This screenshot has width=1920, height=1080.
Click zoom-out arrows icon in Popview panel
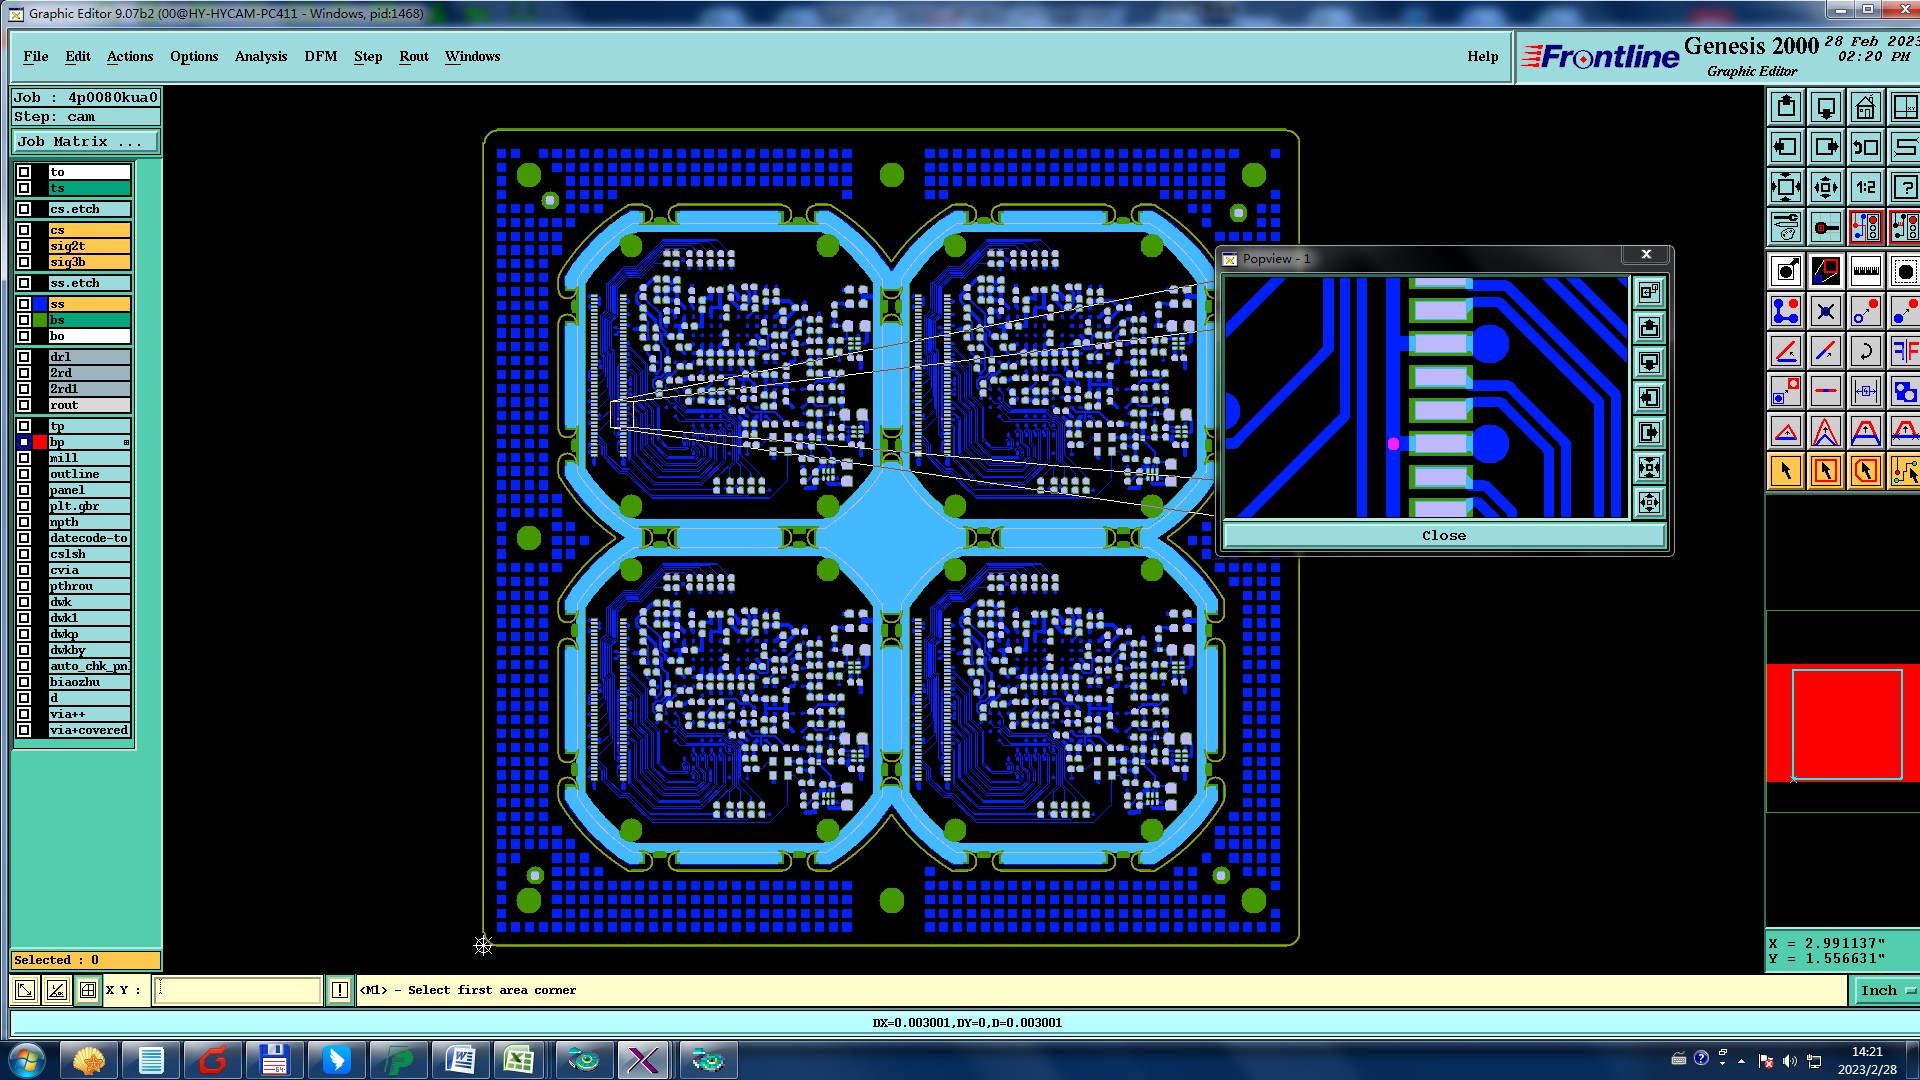tap(1649, 502)
